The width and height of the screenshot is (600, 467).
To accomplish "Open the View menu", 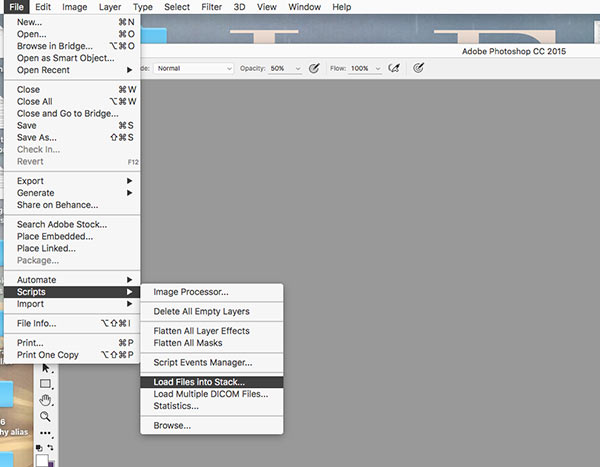I will tap(267, 7).
